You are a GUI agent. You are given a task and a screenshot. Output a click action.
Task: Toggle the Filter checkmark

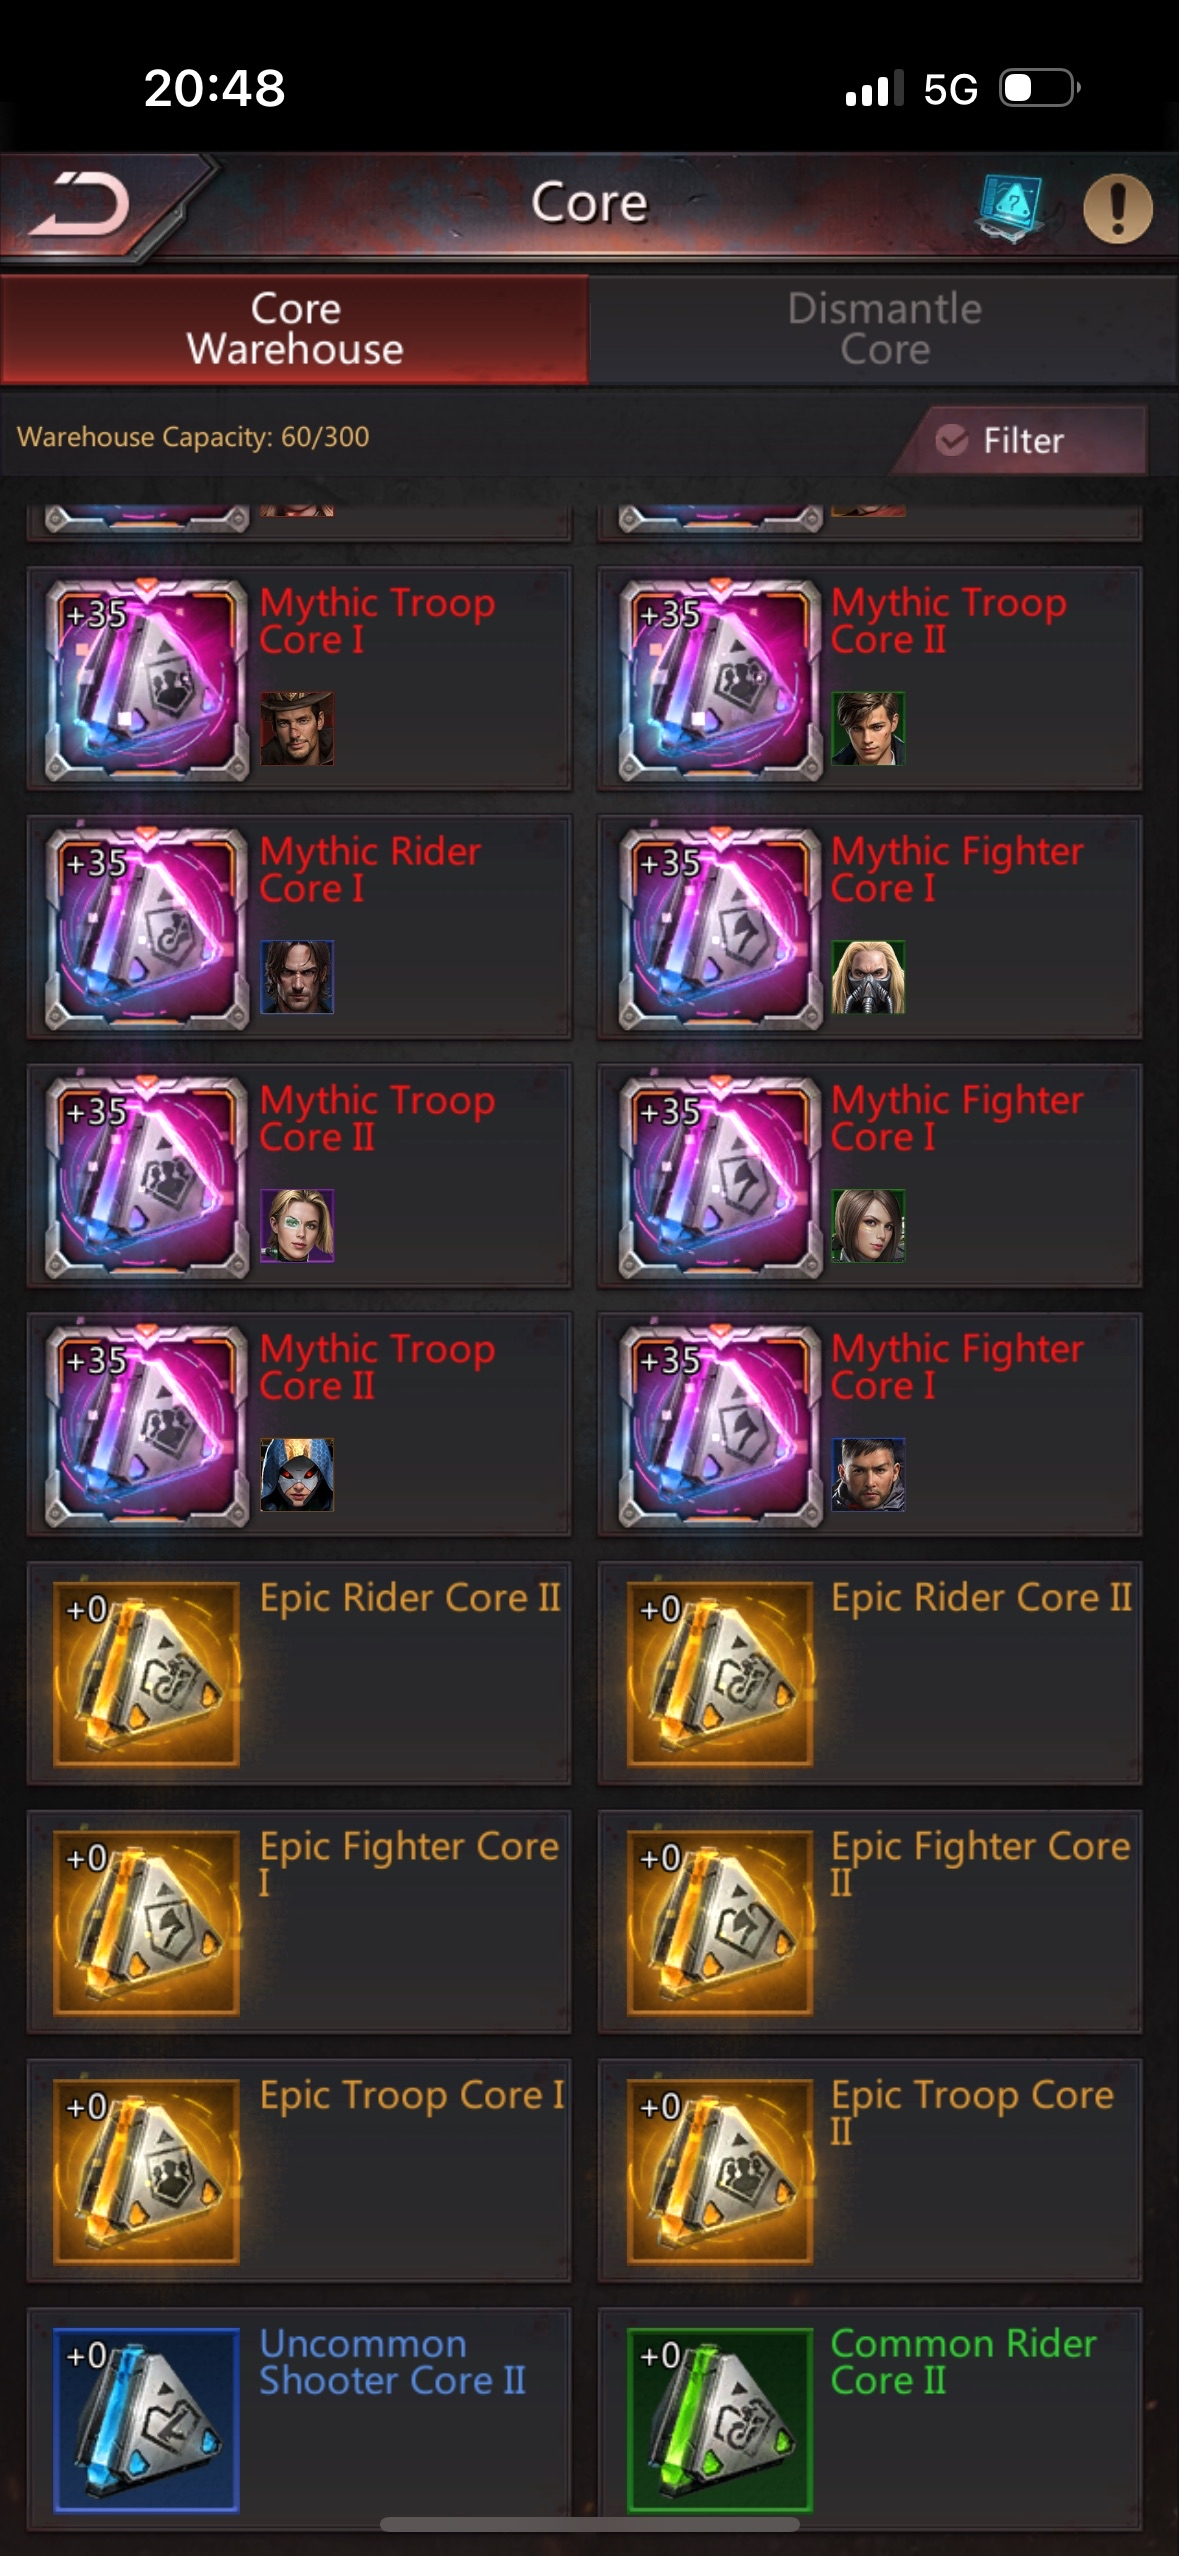[x=952, y=440]
